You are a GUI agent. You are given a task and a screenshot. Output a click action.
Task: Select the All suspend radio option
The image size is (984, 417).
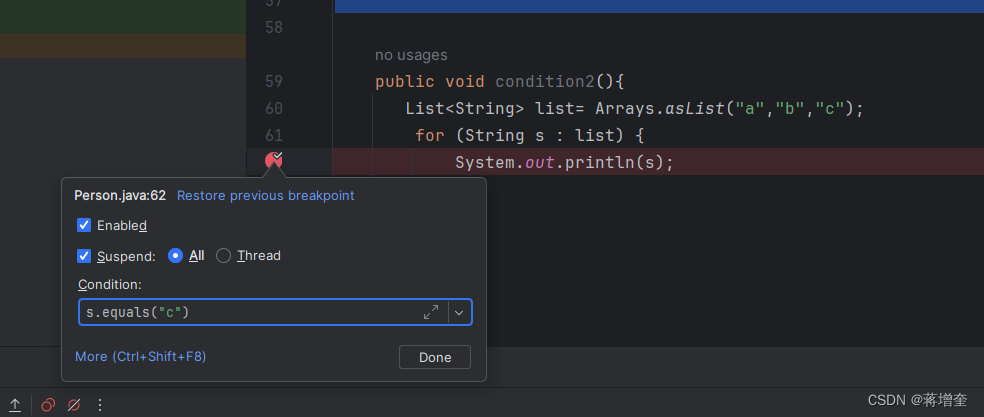(176, 256)
